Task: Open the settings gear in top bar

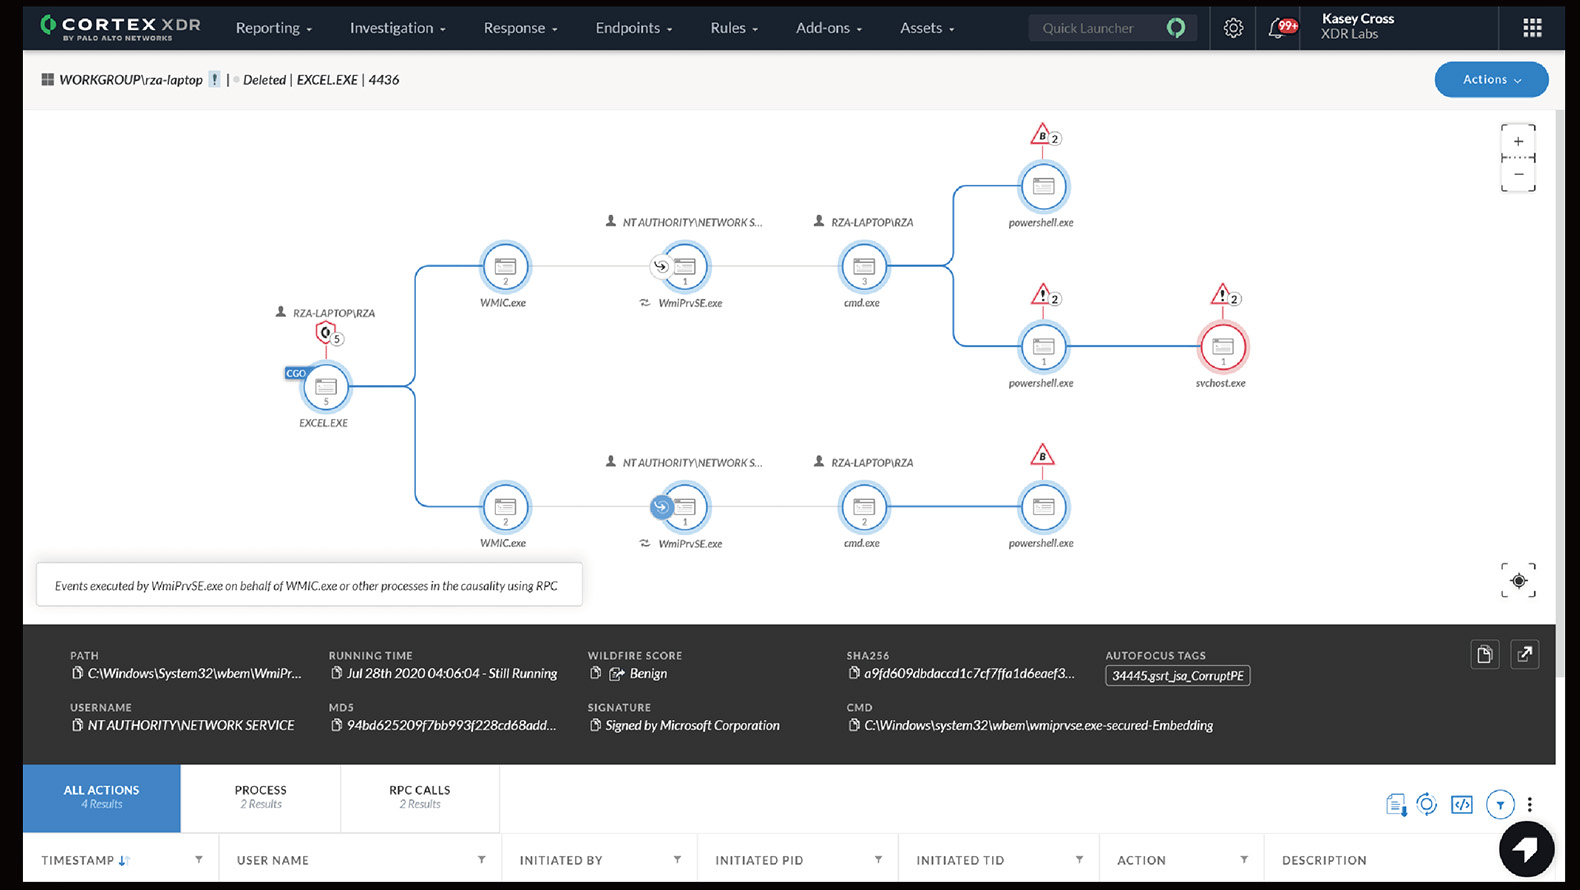Action: click(1233, 28)
